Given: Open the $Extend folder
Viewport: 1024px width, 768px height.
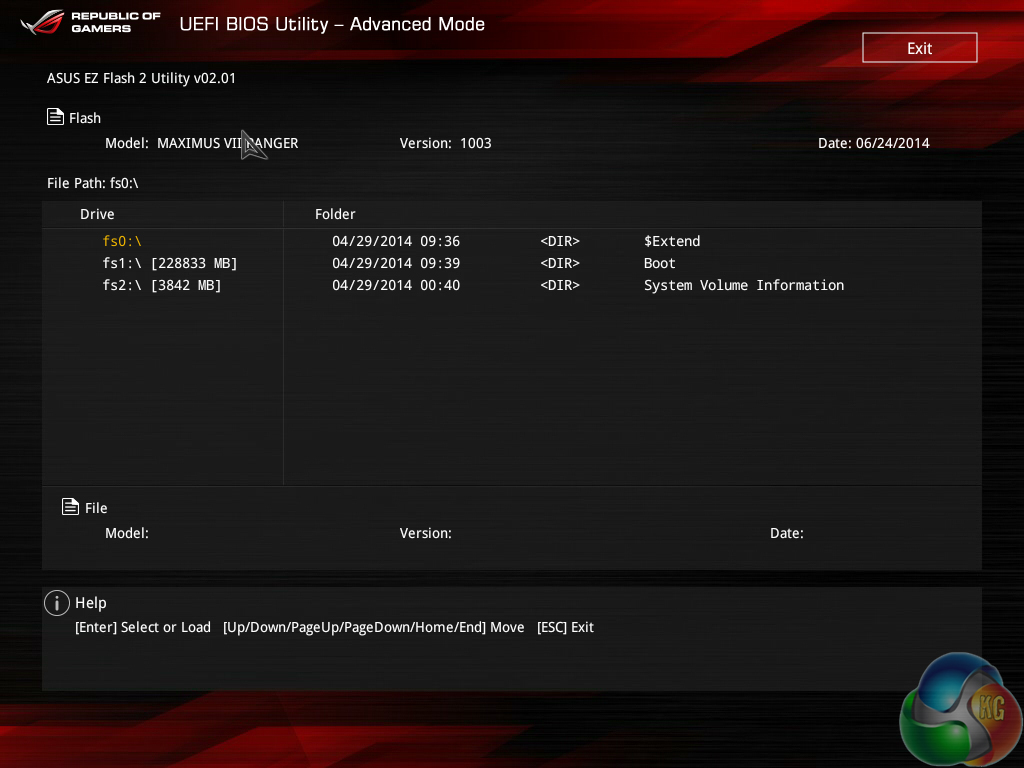Looking at the screenshot, I should 672,241.
